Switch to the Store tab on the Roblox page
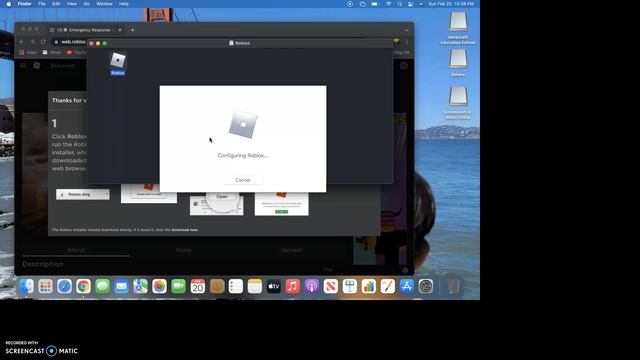 pyautogui.click(x=184, y=250)
